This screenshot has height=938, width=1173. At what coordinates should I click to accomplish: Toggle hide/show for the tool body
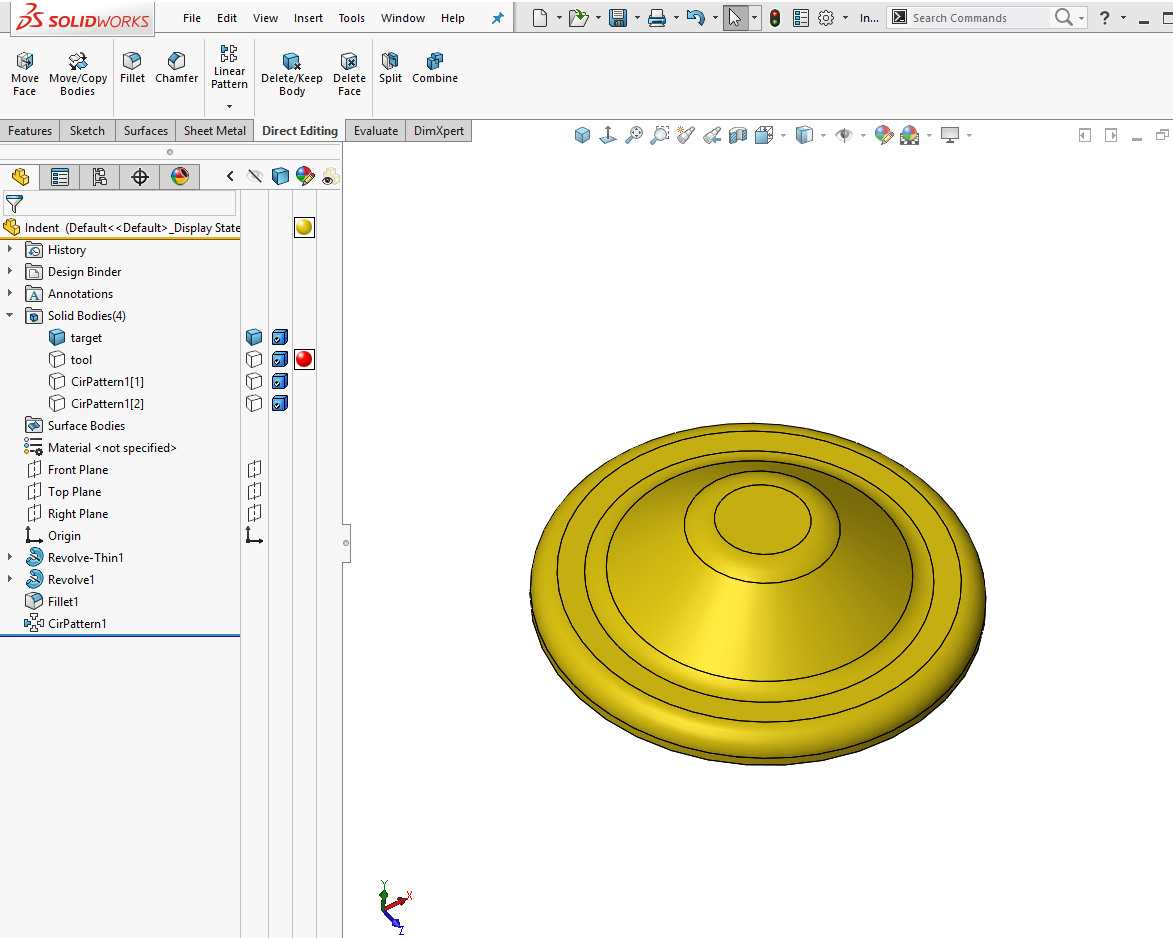[x=254, y=360]
